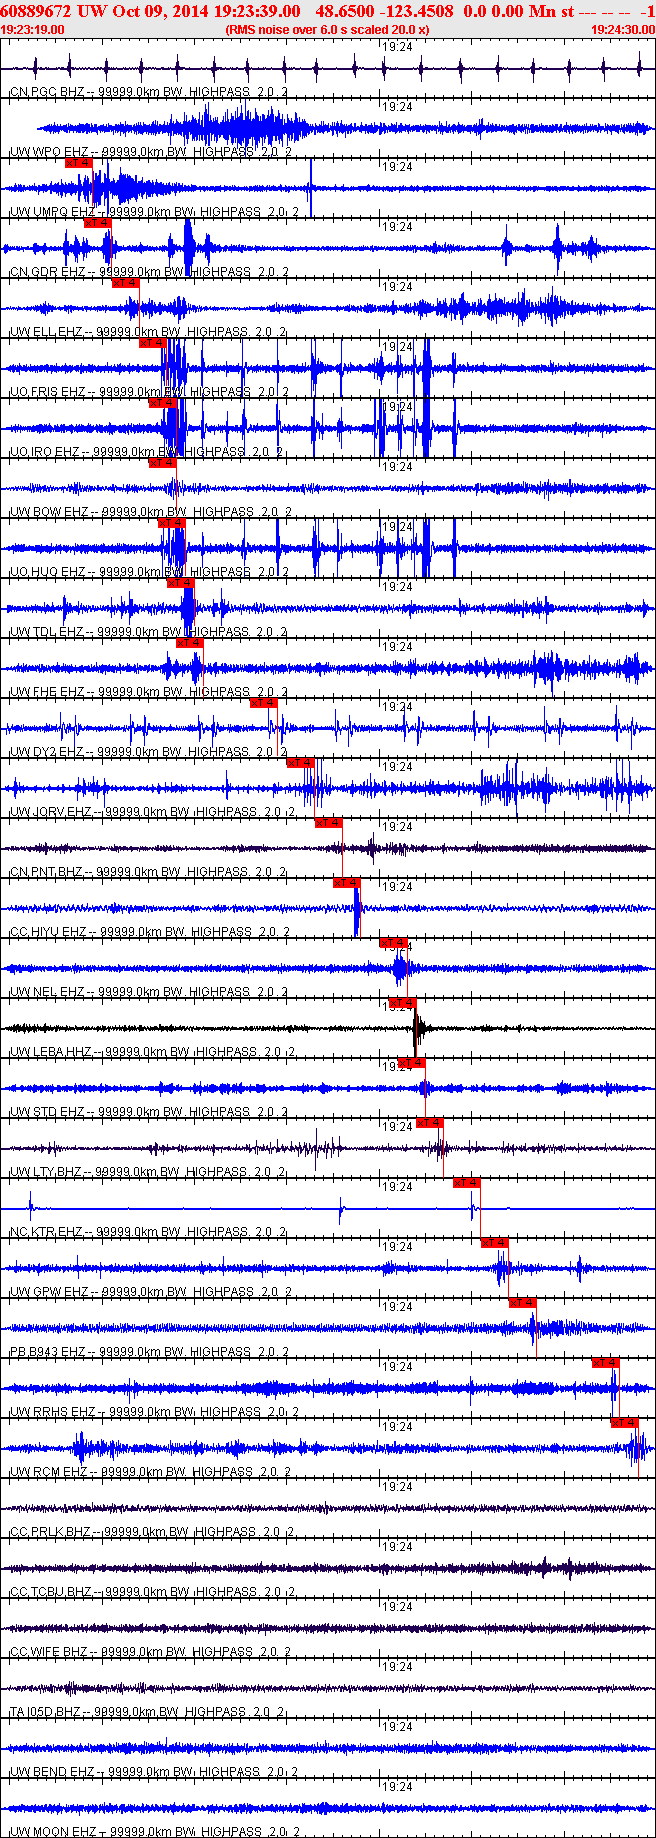Screen dimensions: 656x1838
Task: Click the UW.NEL EHZ station label
Action: point(46,992)
